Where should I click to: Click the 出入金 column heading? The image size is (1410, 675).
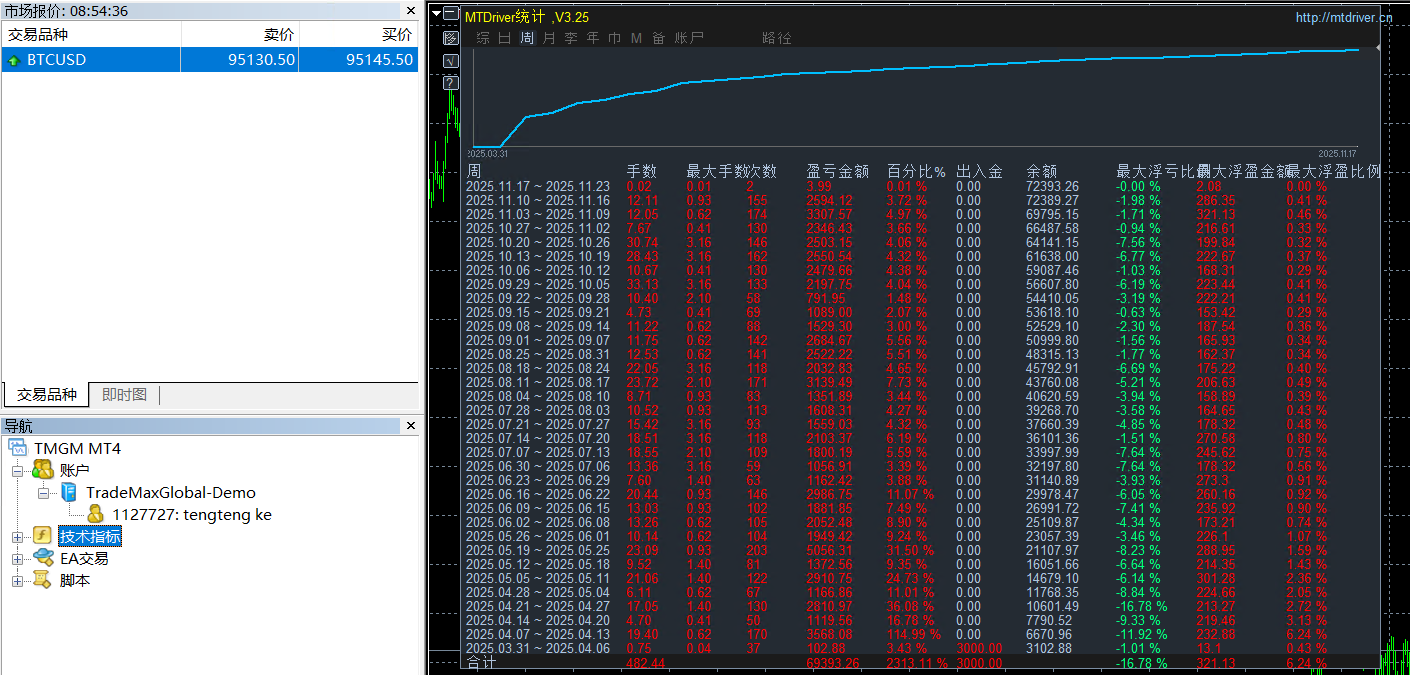(x=979, y=171)
